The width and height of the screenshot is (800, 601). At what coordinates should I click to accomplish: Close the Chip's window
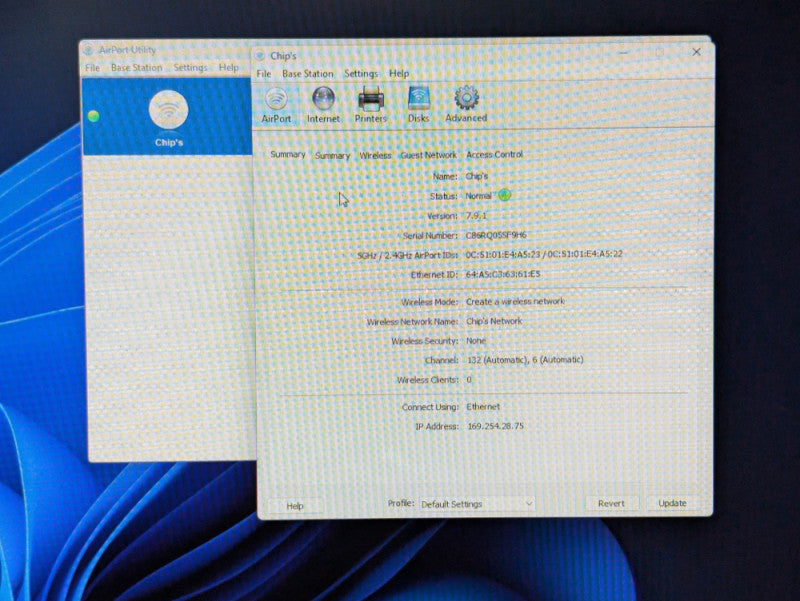[x=696, y=52]
